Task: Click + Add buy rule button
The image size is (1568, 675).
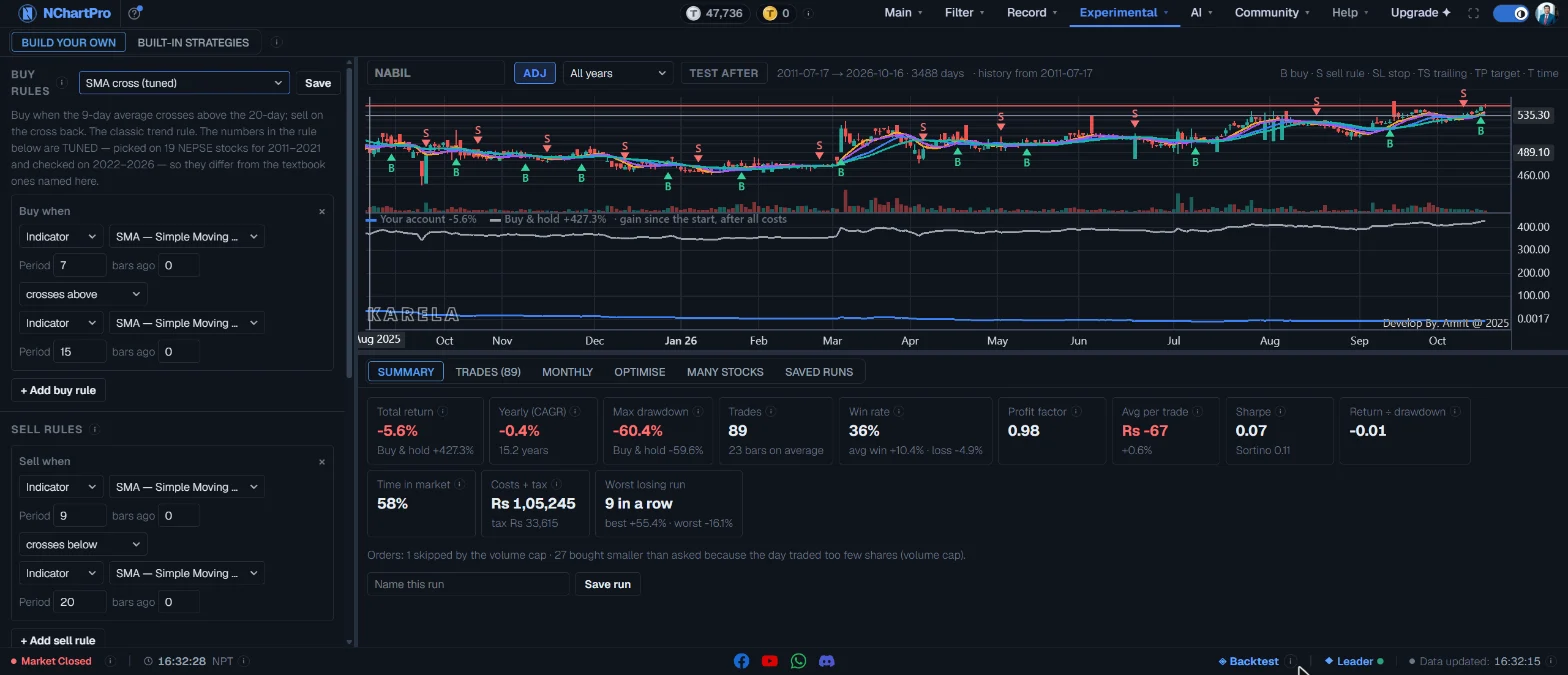Action: click(x=58, y=390)
